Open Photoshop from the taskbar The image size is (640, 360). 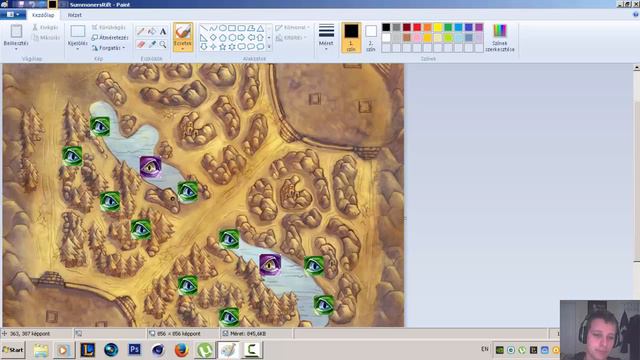tap(135, 350)
